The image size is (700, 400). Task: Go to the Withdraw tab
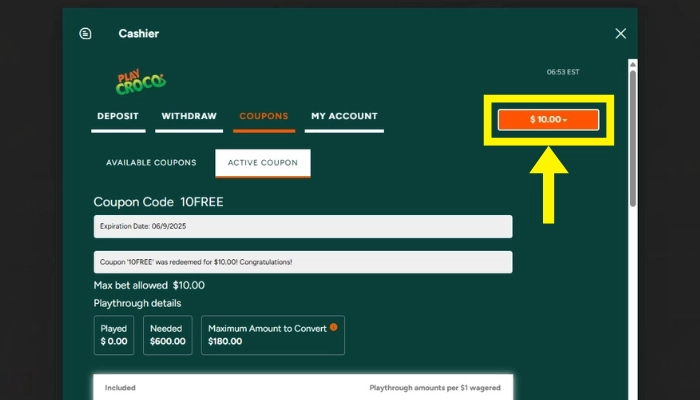[x=189, y=116]
